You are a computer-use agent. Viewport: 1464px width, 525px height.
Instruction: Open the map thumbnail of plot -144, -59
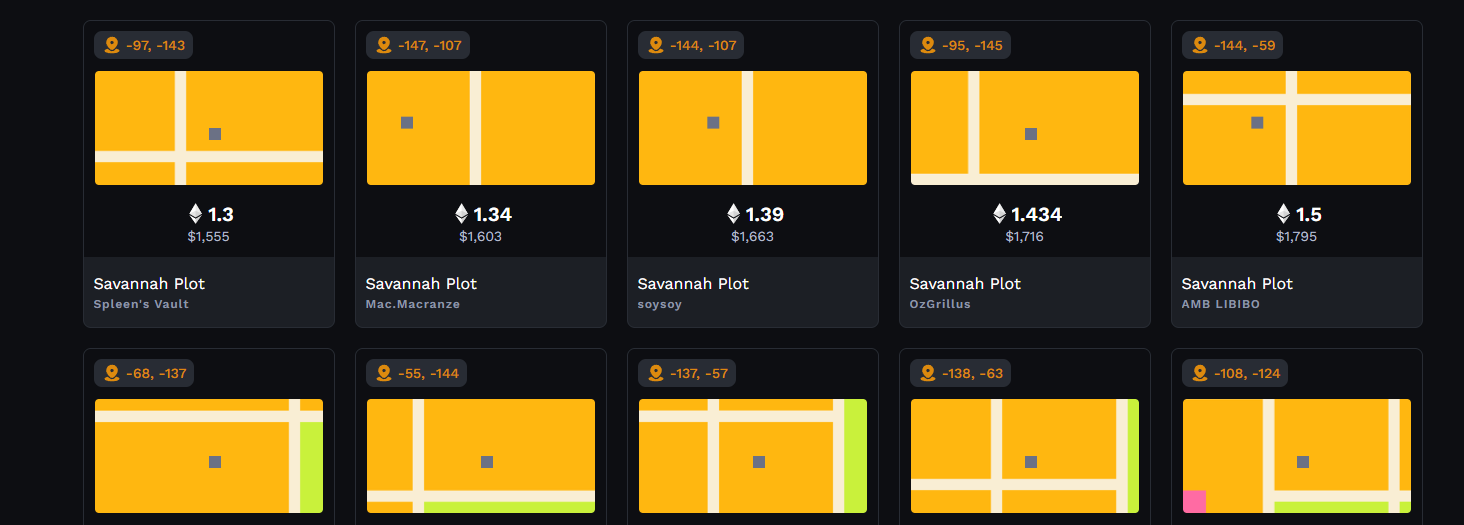(1297, 128)
